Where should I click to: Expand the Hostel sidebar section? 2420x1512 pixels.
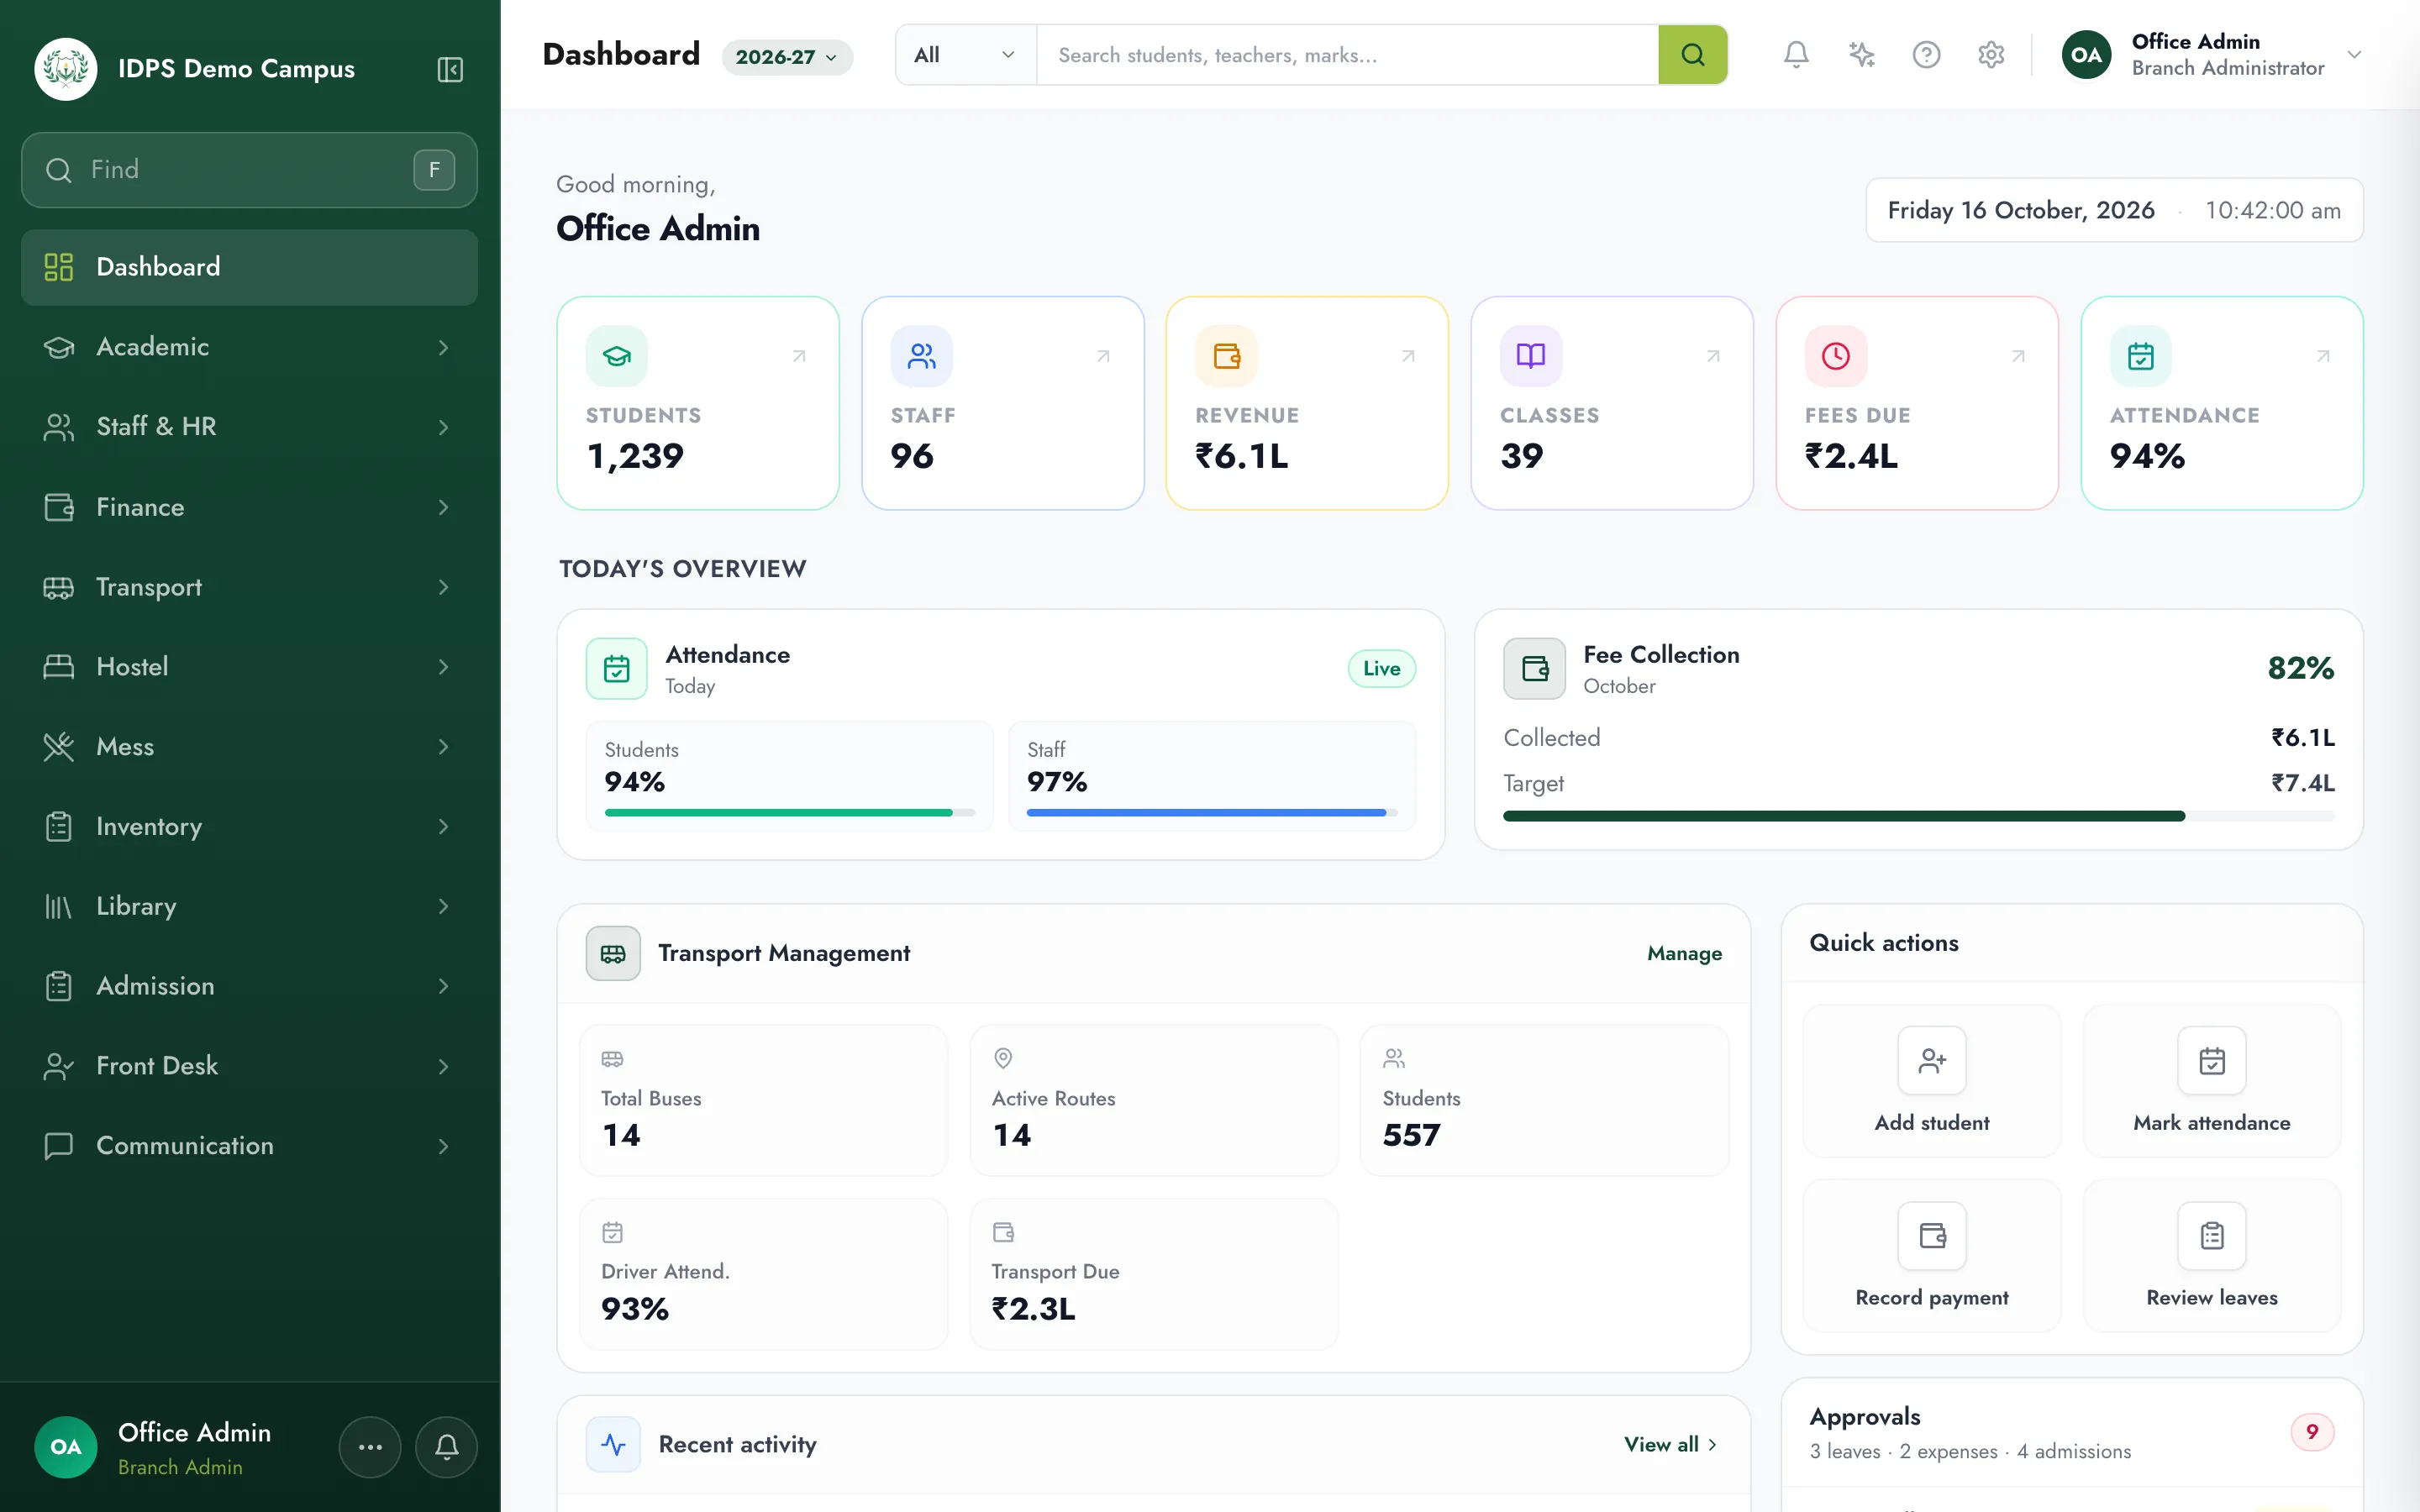coord(249,667)
